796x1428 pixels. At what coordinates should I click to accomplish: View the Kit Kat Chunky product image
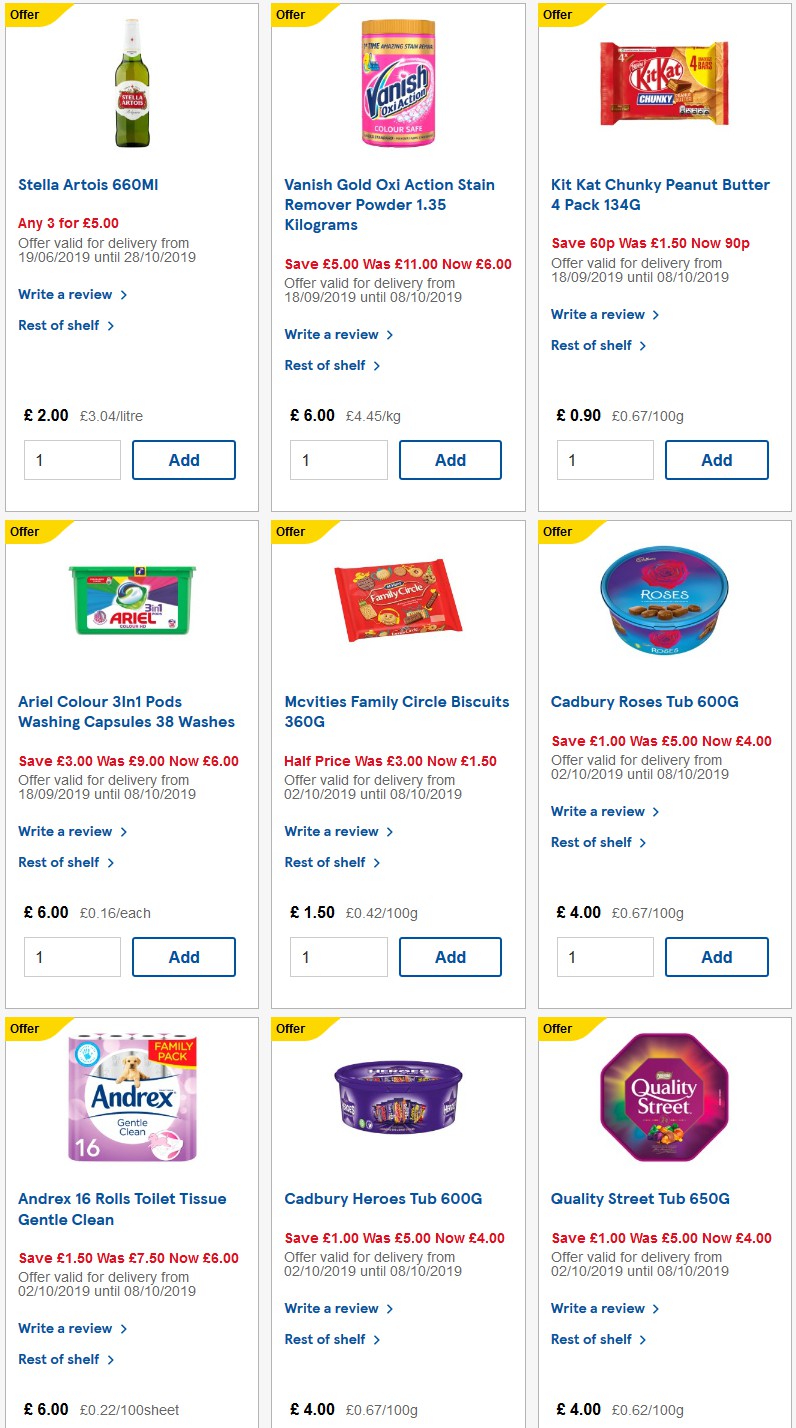pyautogui.click(x=664, y=84)
